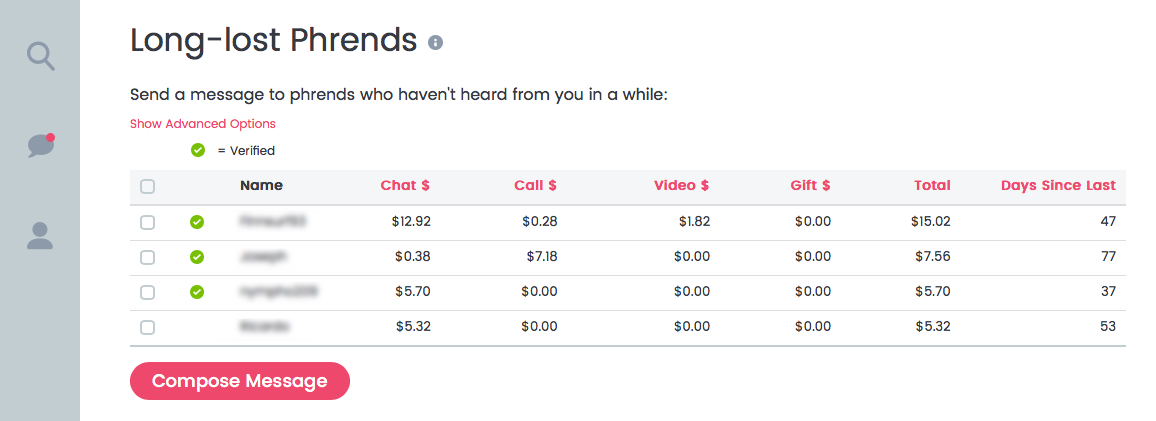Sort by the Call $ column header
This screenshot has height=421, width=1156.
pos(535,186)
